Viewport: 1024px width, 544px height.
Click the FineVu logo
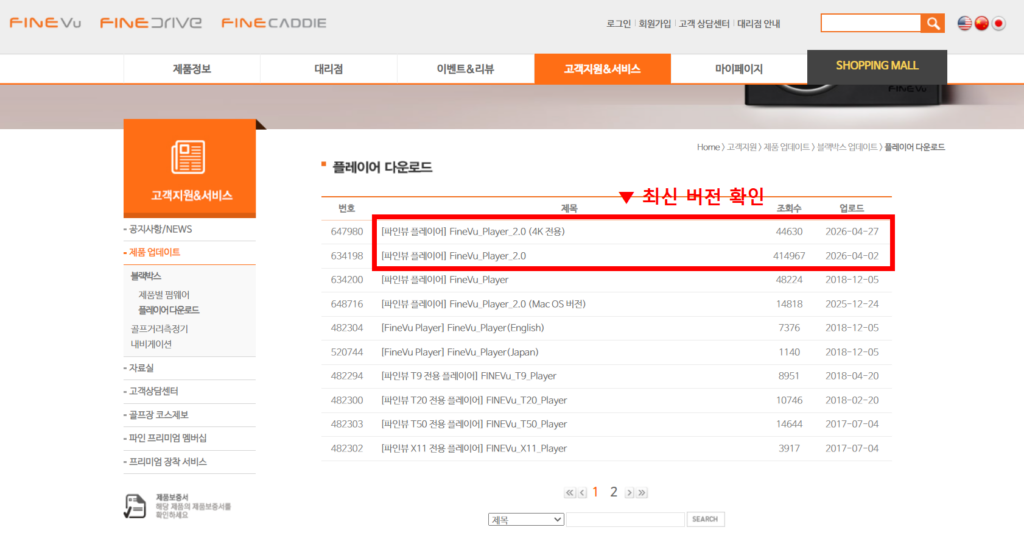[x=45, y=23]
